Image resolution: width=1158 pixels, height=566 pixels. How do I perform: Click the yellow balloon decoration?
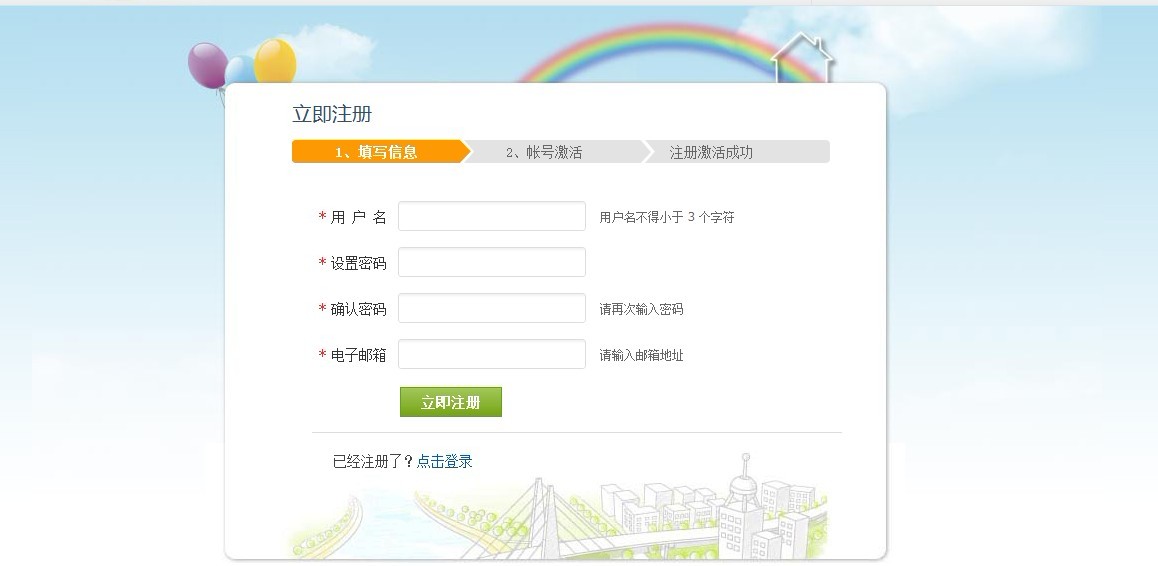(276, 60)
